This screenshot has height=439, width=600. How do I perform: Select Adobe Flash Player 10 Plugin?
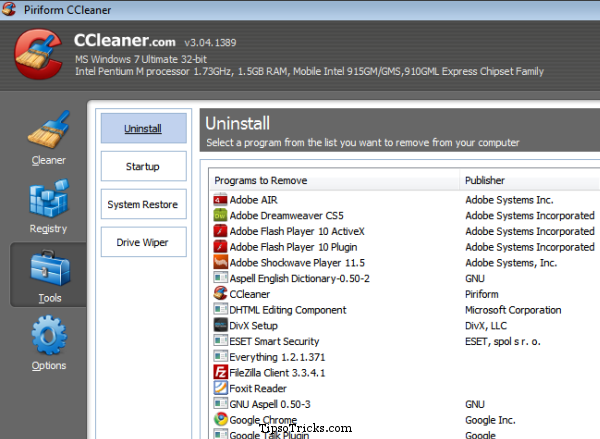click(x=293, y=247)
